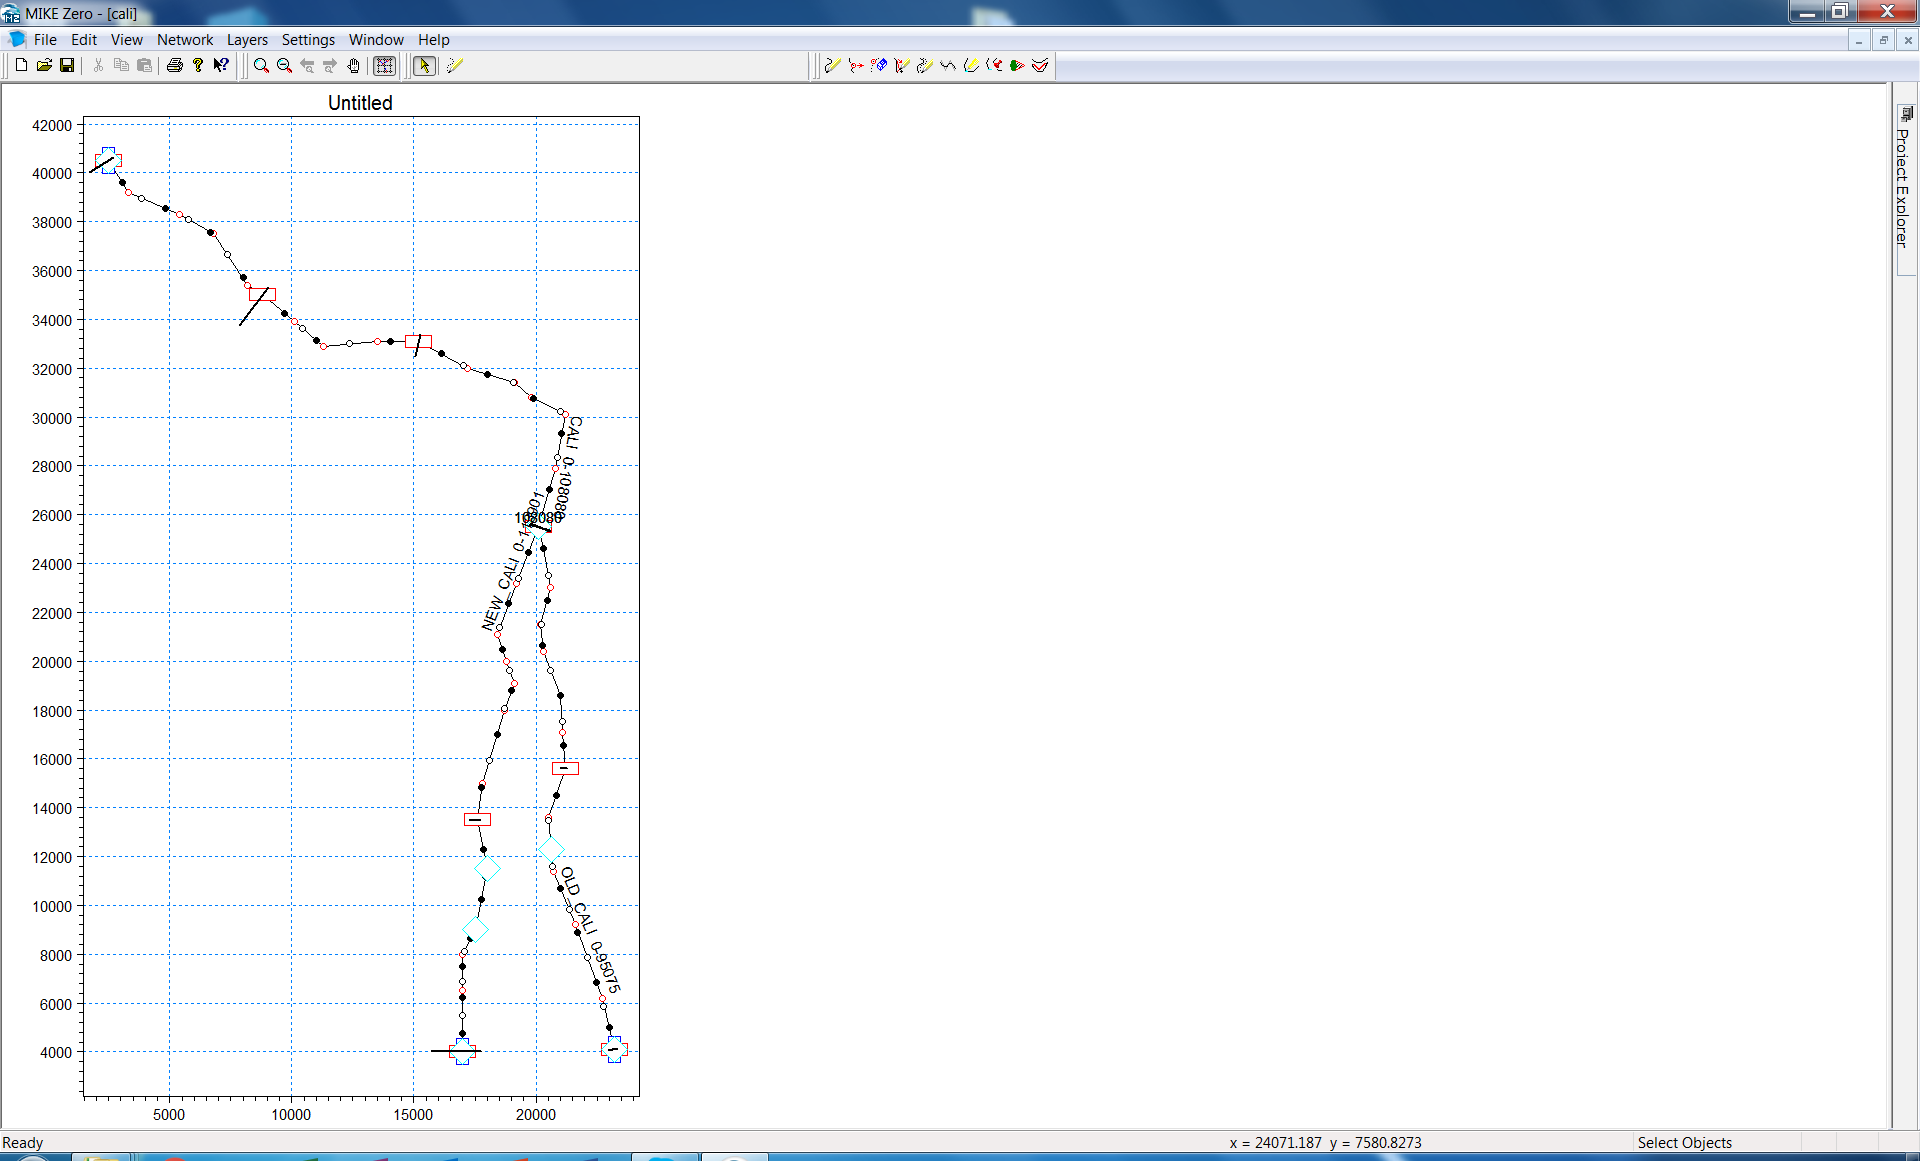Screen dimensions: 1920x1161
Task: Choose the move points tool
Action: pos(856,65)
